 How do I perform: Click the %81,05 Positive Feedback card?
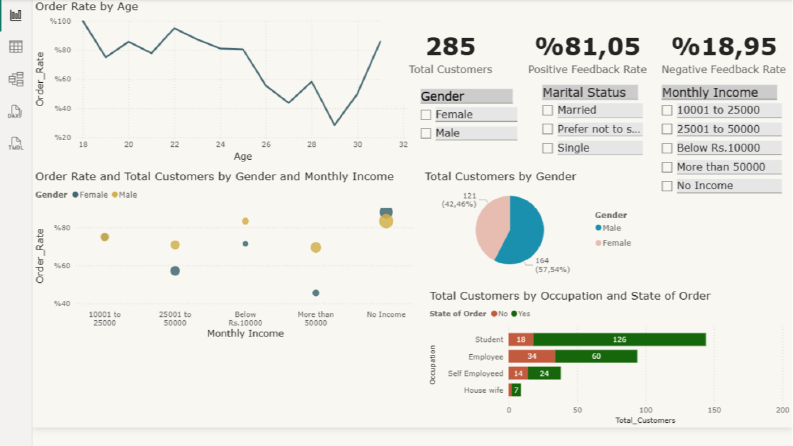pos(587,55)
